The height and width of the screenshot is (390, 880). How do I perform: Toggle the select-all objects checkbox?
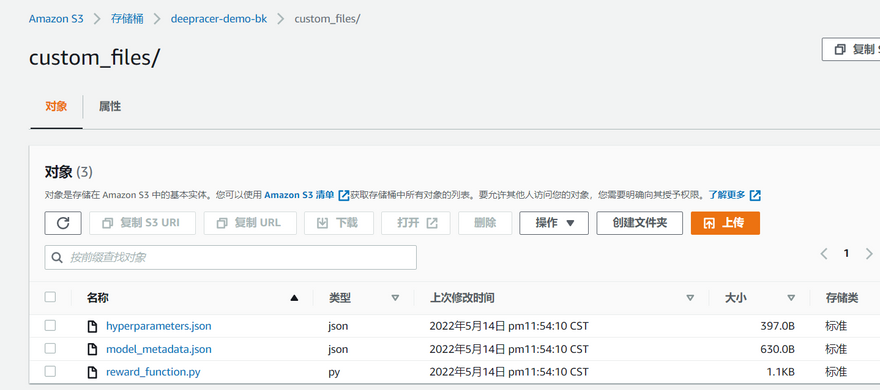tap(51, 297)
